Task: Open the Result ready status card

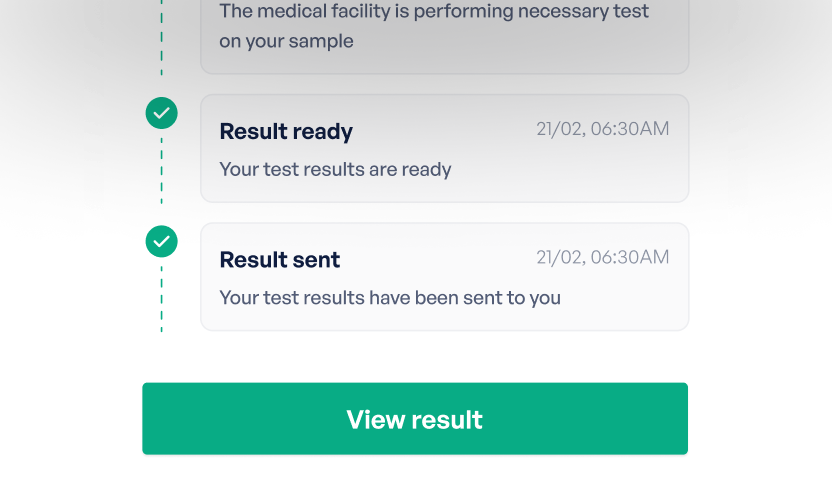Action: (x=444, y=149)
